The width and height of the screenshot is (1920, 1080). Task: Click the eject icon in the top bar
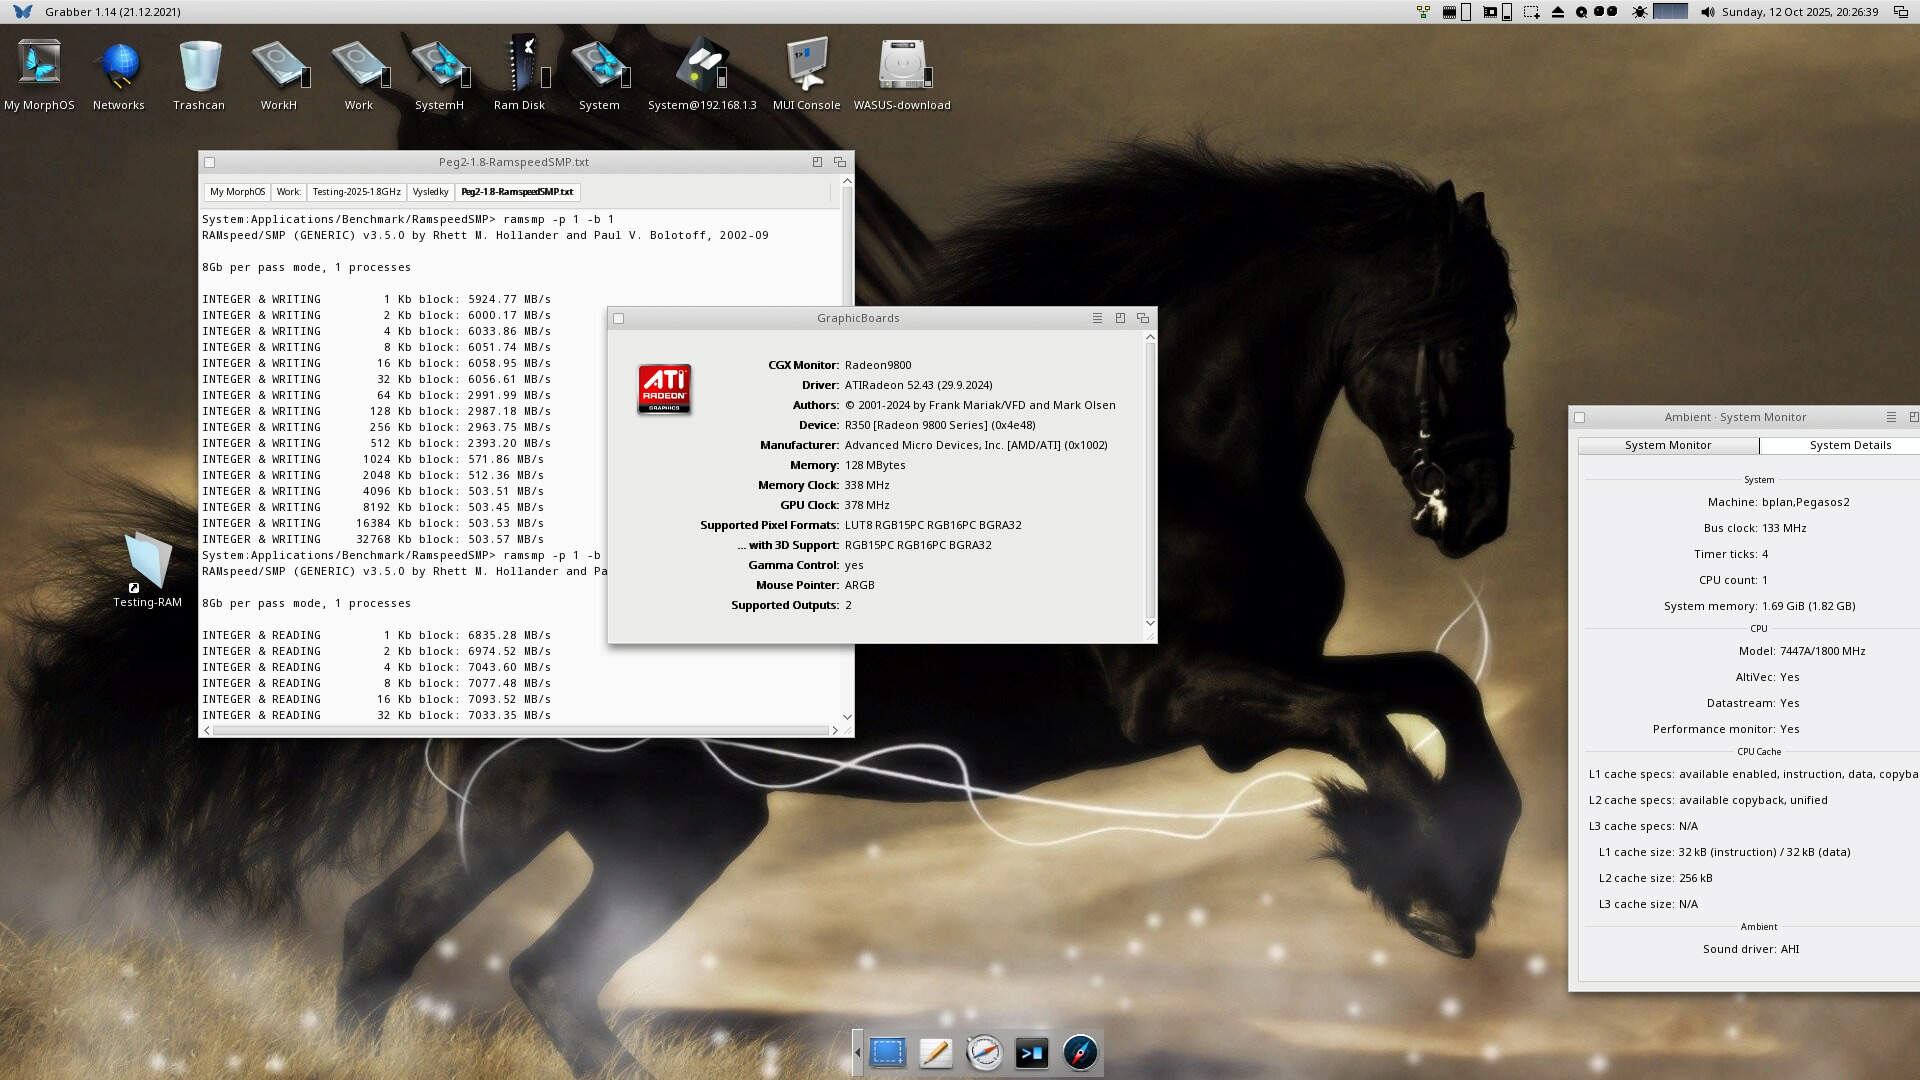(1558, 12)
